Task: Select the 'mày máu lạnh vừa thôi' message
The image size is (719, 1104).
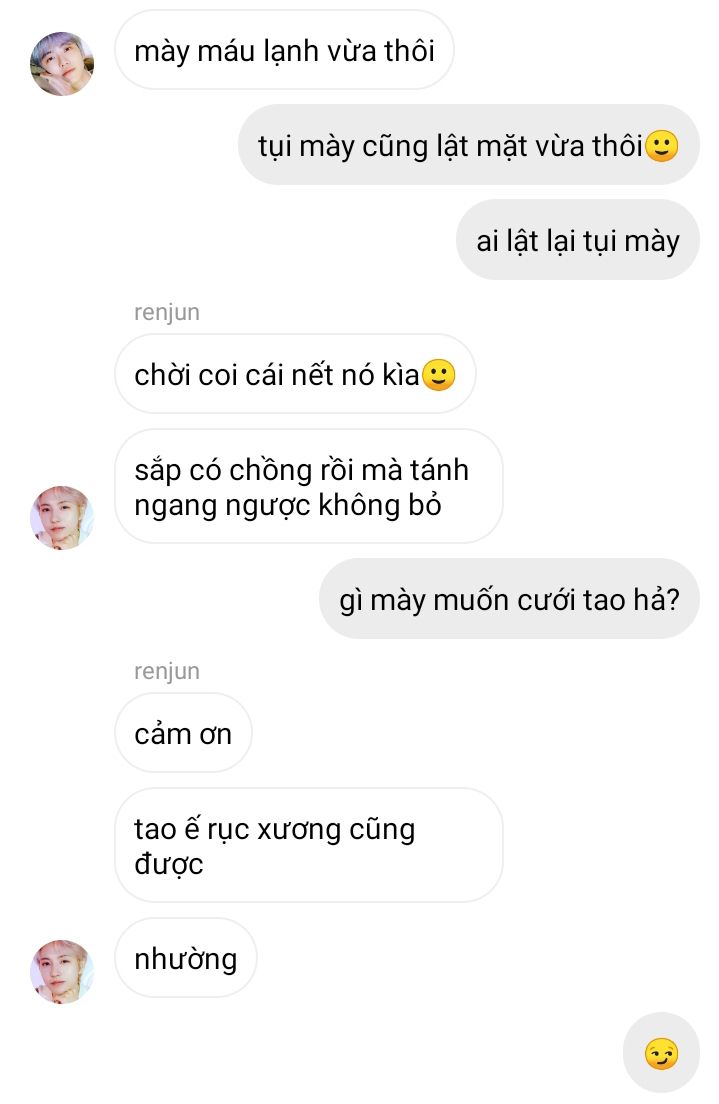Action: point(284,50)
